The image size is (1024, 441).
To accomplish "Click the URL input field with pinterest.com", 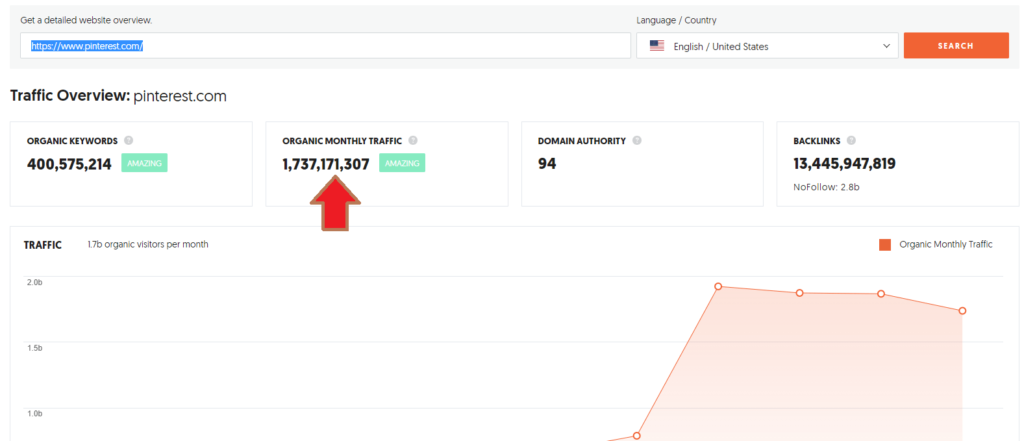I will tap(325, 46).
